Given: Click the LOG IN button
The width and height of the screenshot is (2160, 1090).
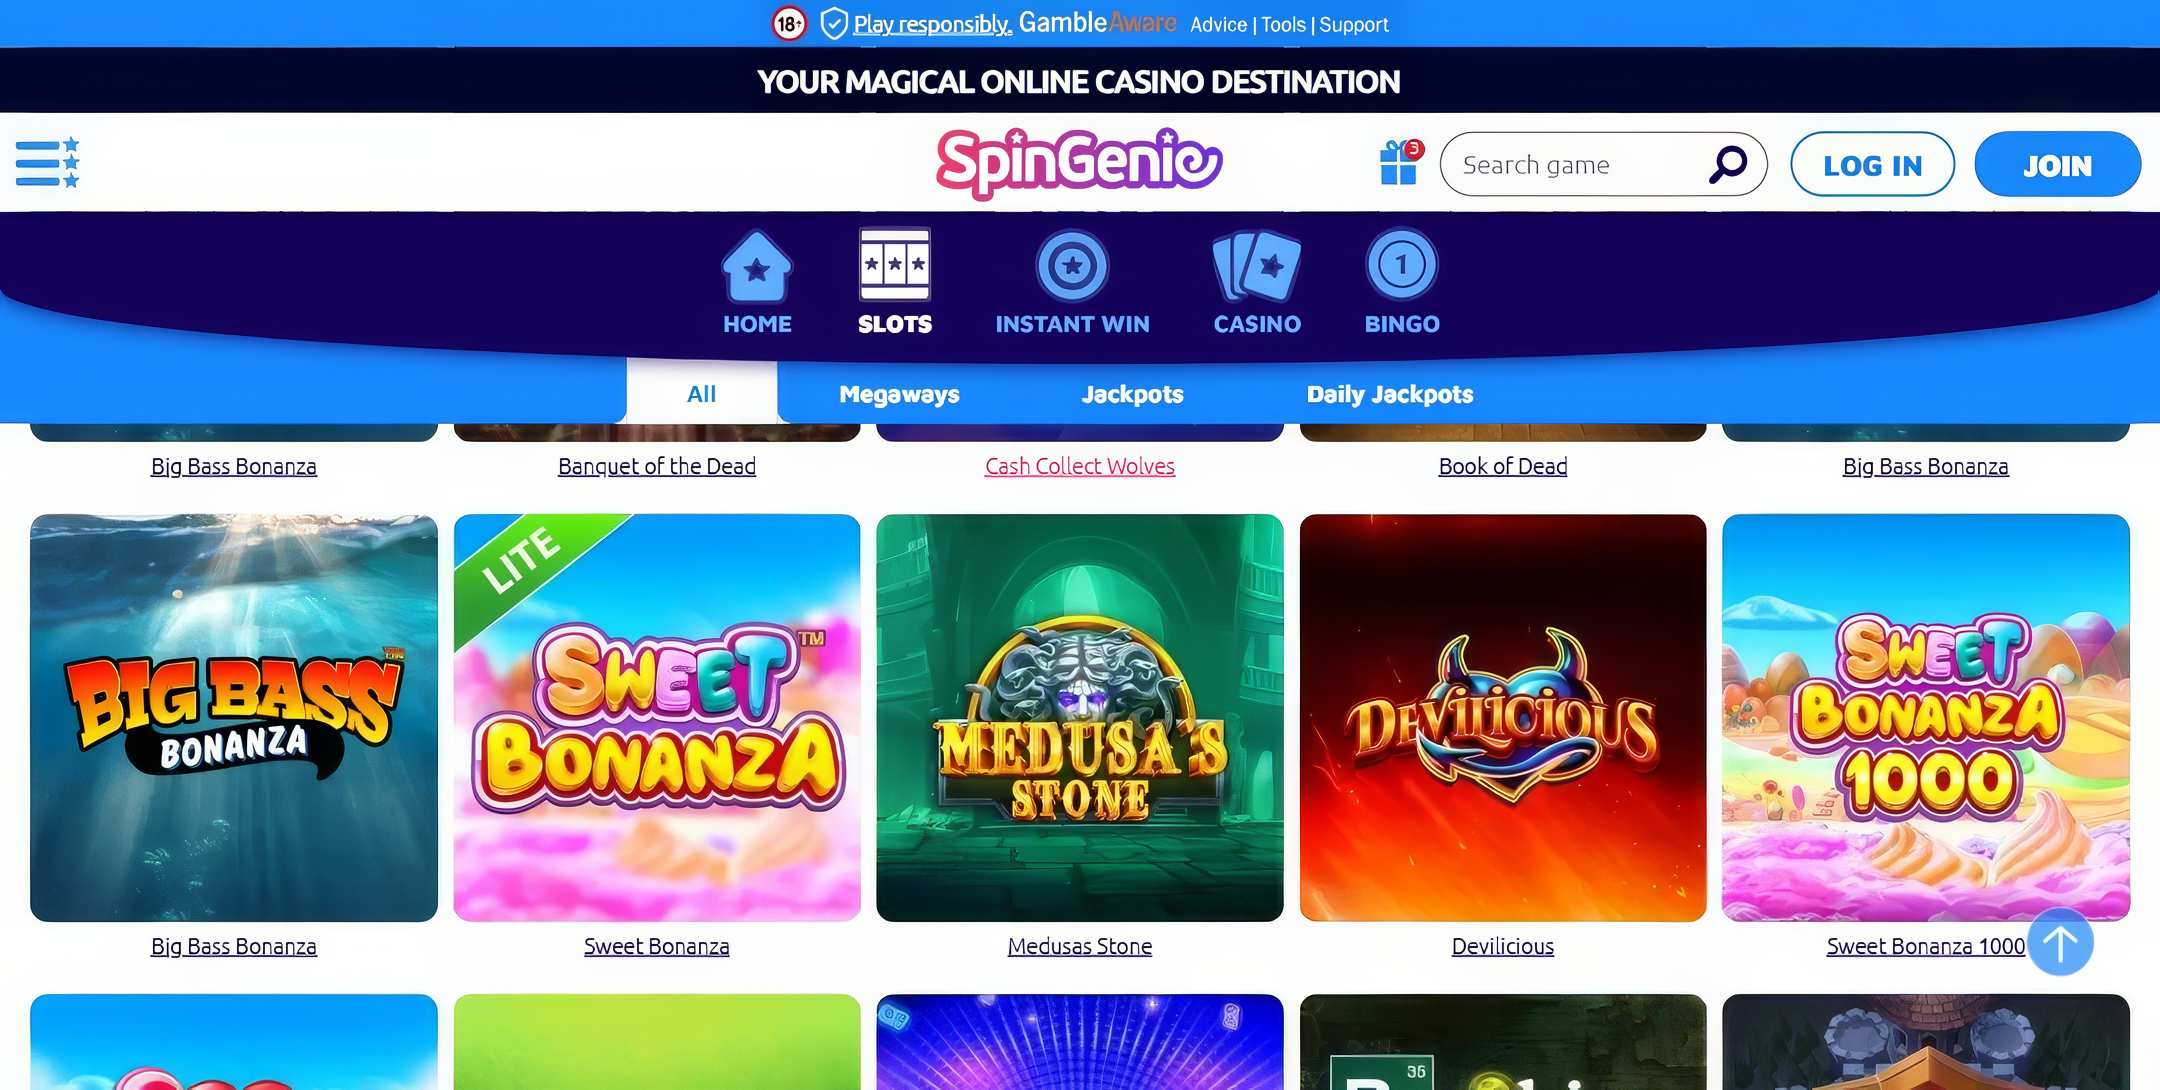Looking at the screenshot, I should pyautogui.click(x=1872, y=164).
